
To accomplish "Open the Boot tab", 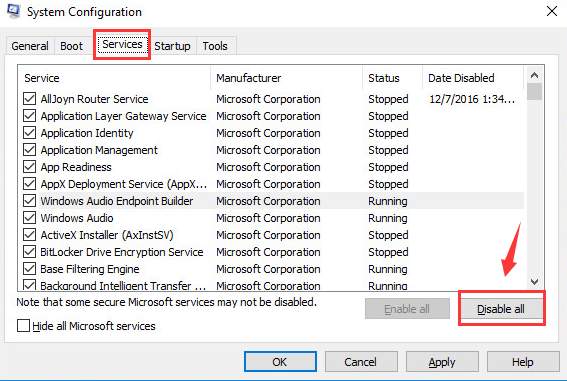I will 71,46.
